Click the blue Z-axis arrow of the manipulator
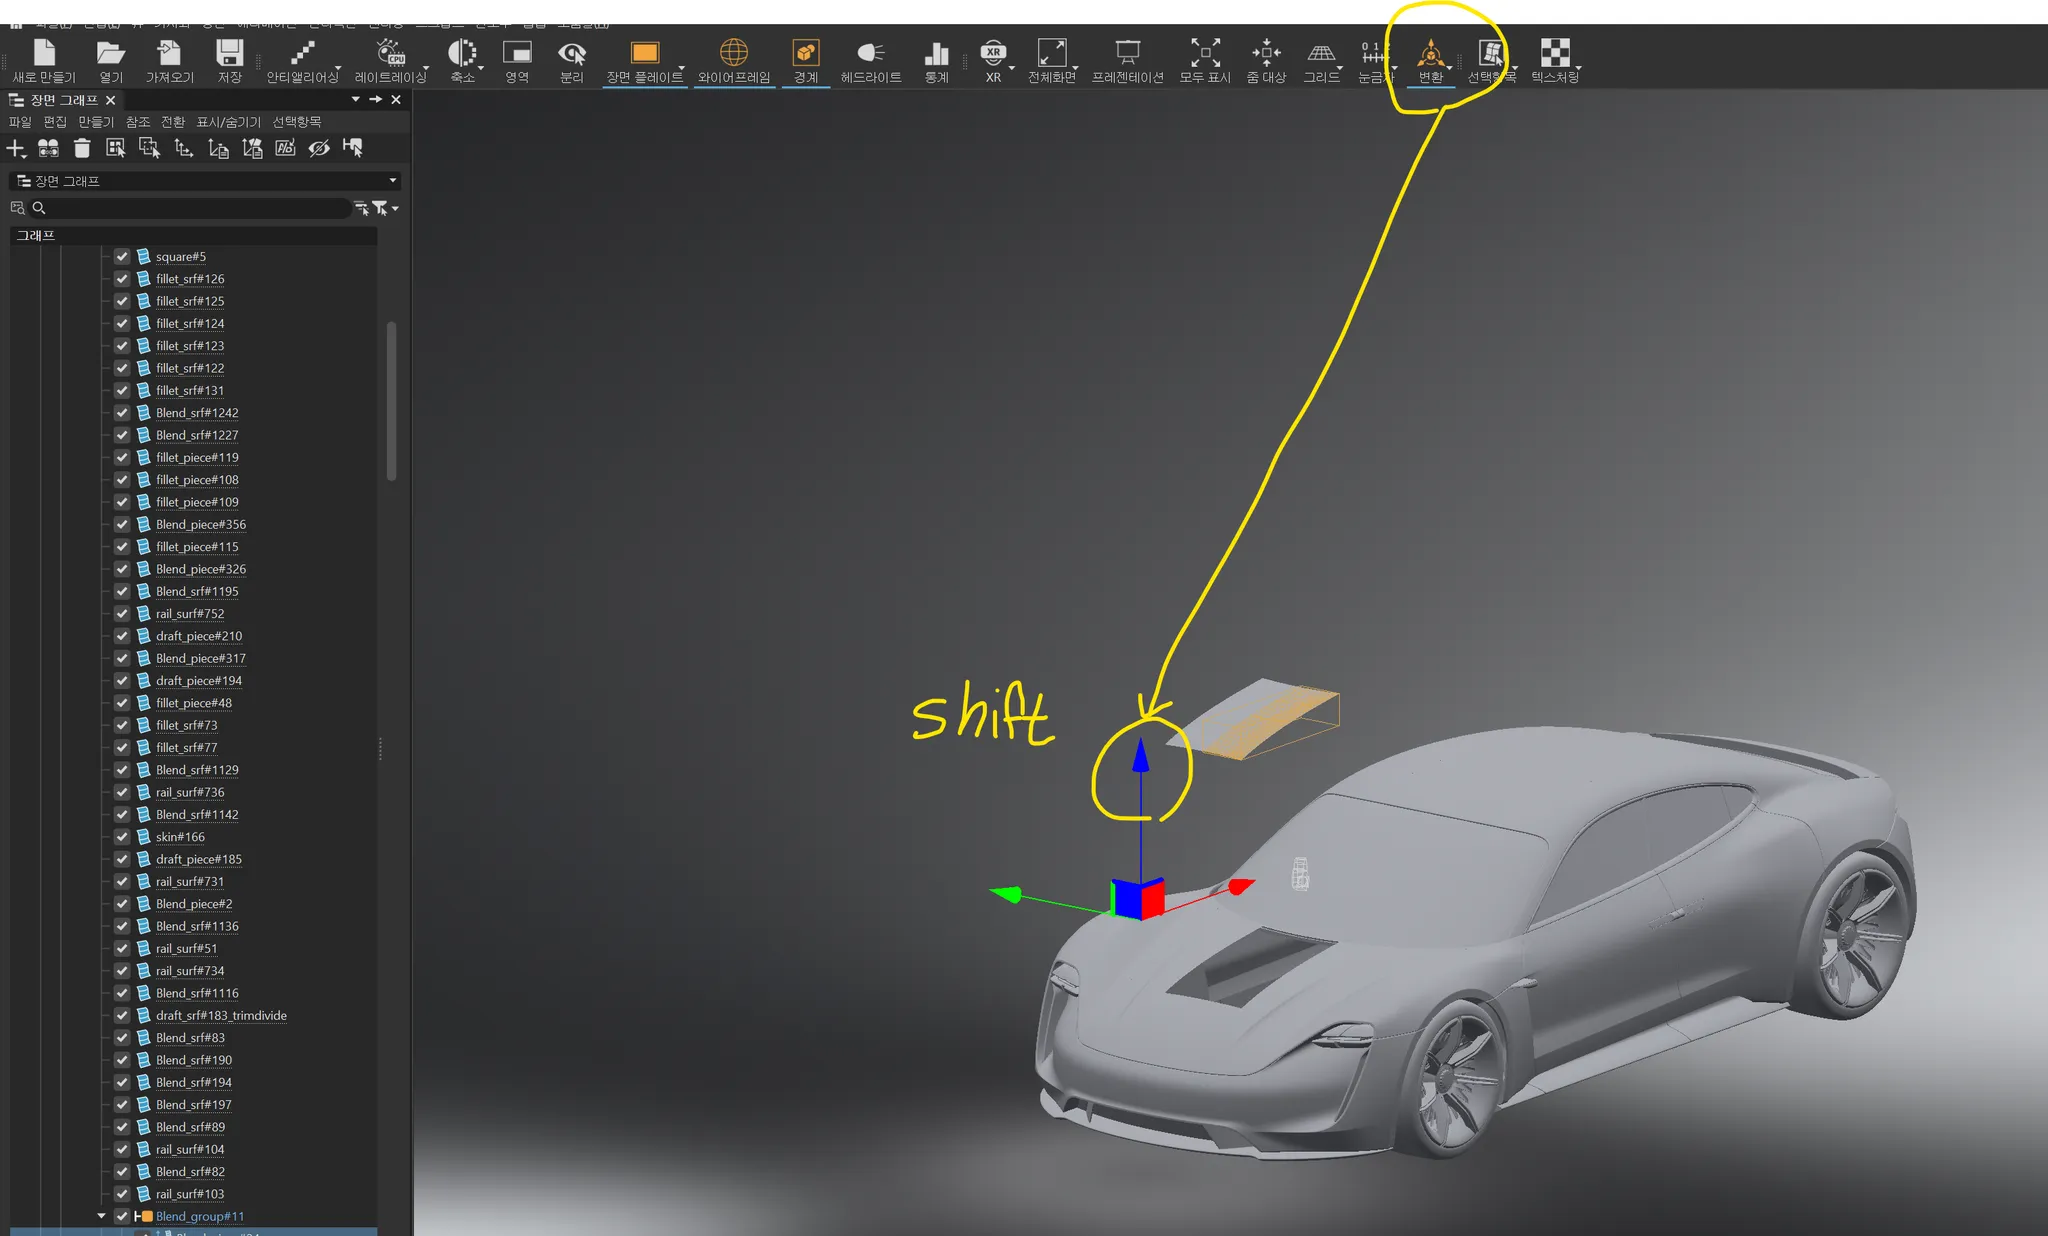2048x1236 pixels. [x=1140, y=757]
